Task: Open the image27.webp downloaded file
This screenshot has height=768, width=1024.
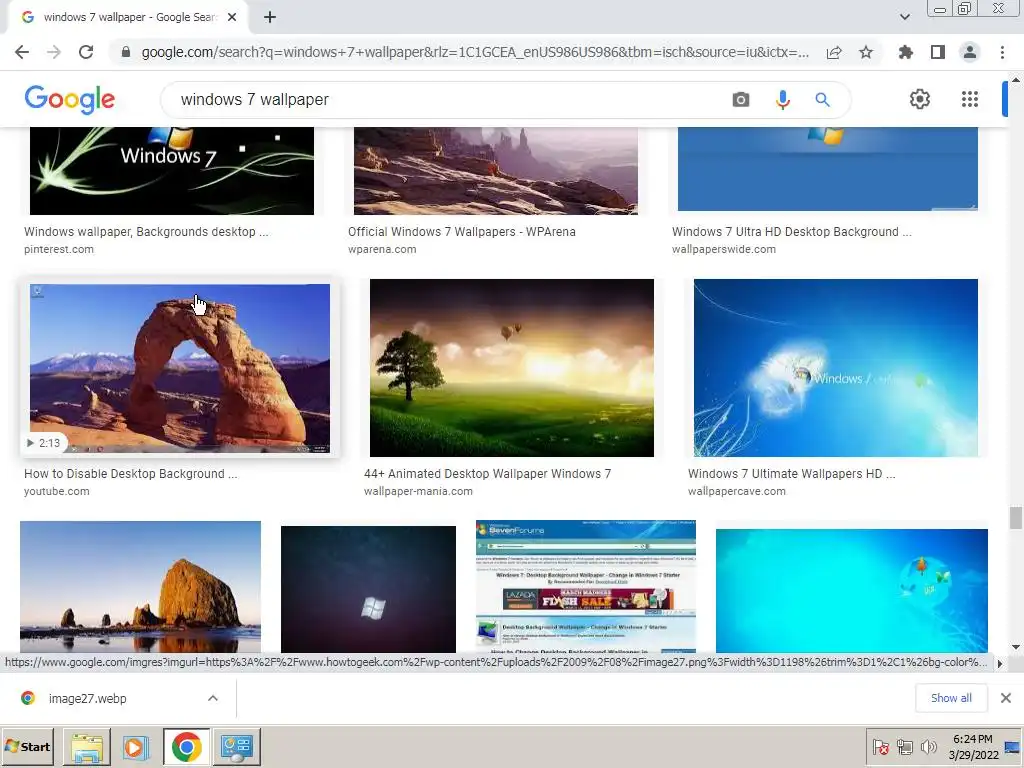Action: (x=88, y=698)
